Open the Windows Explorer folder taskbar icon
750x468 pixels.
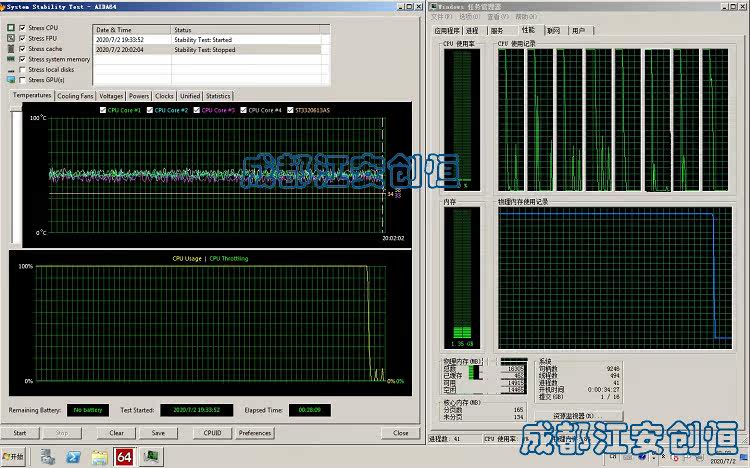tap(99, 457)
